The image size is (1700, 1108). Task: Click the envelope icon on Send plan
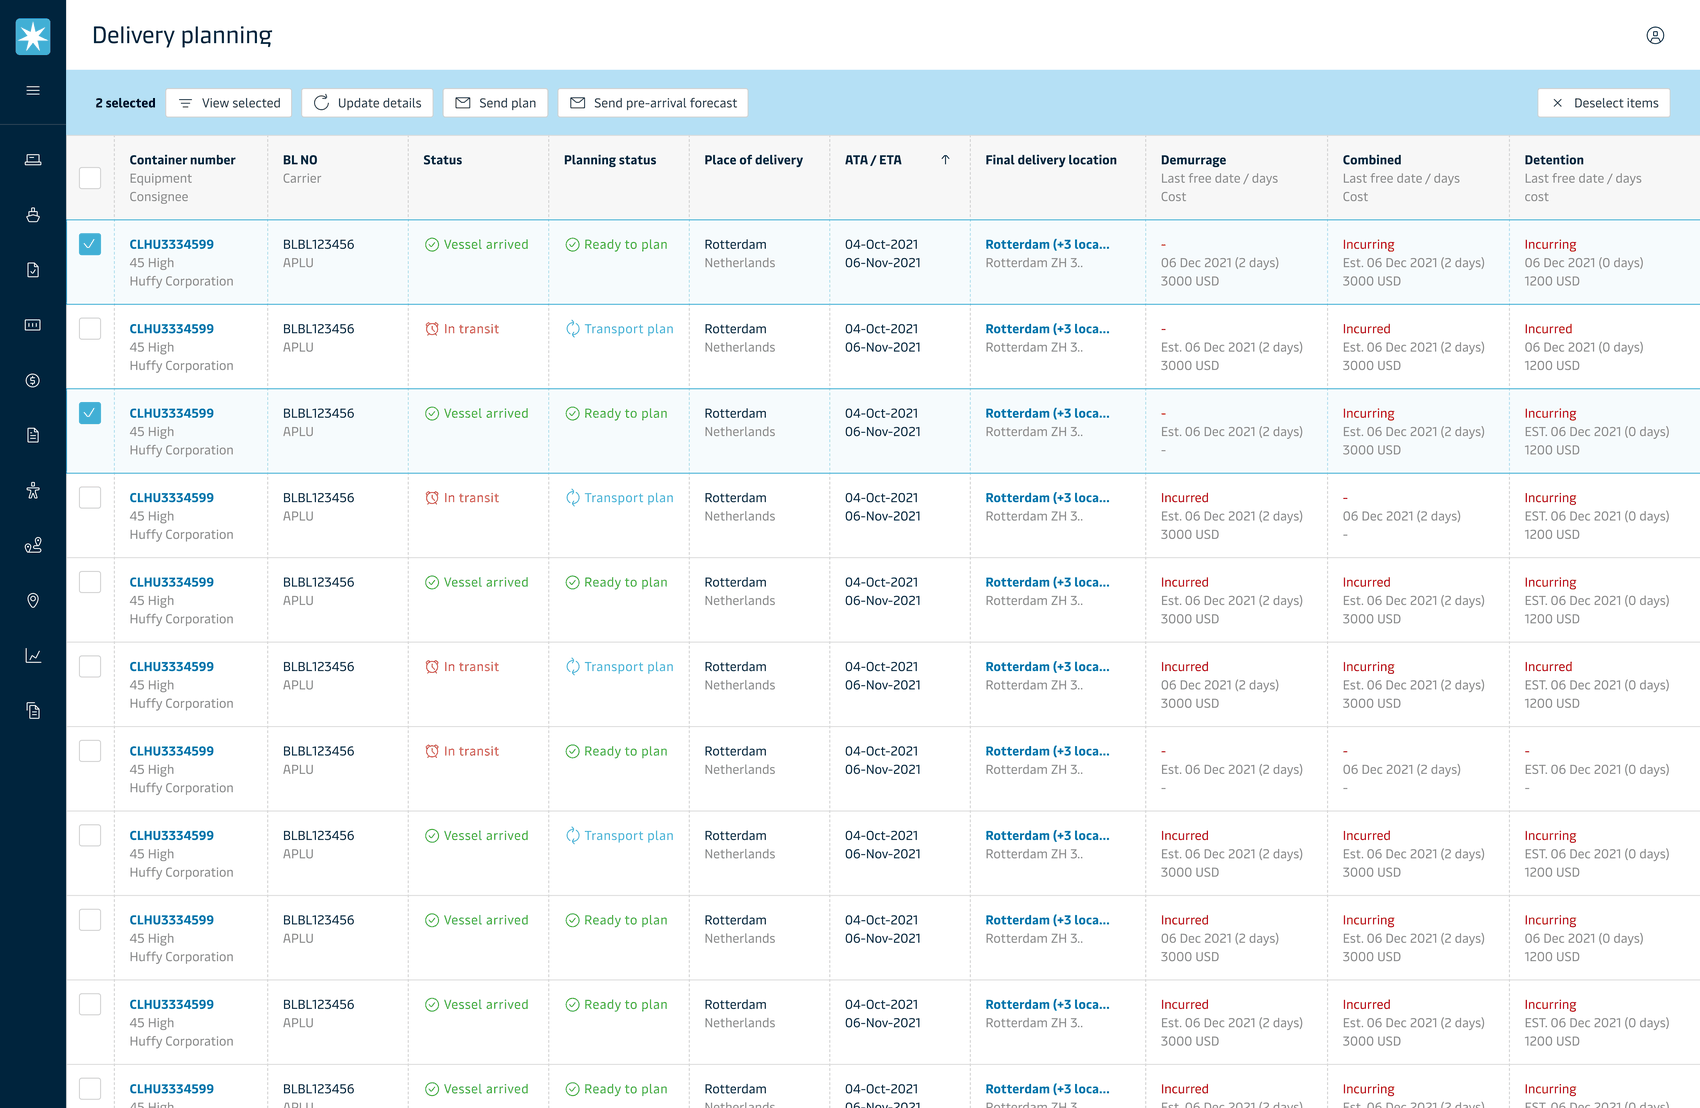[x=463, y=103]
